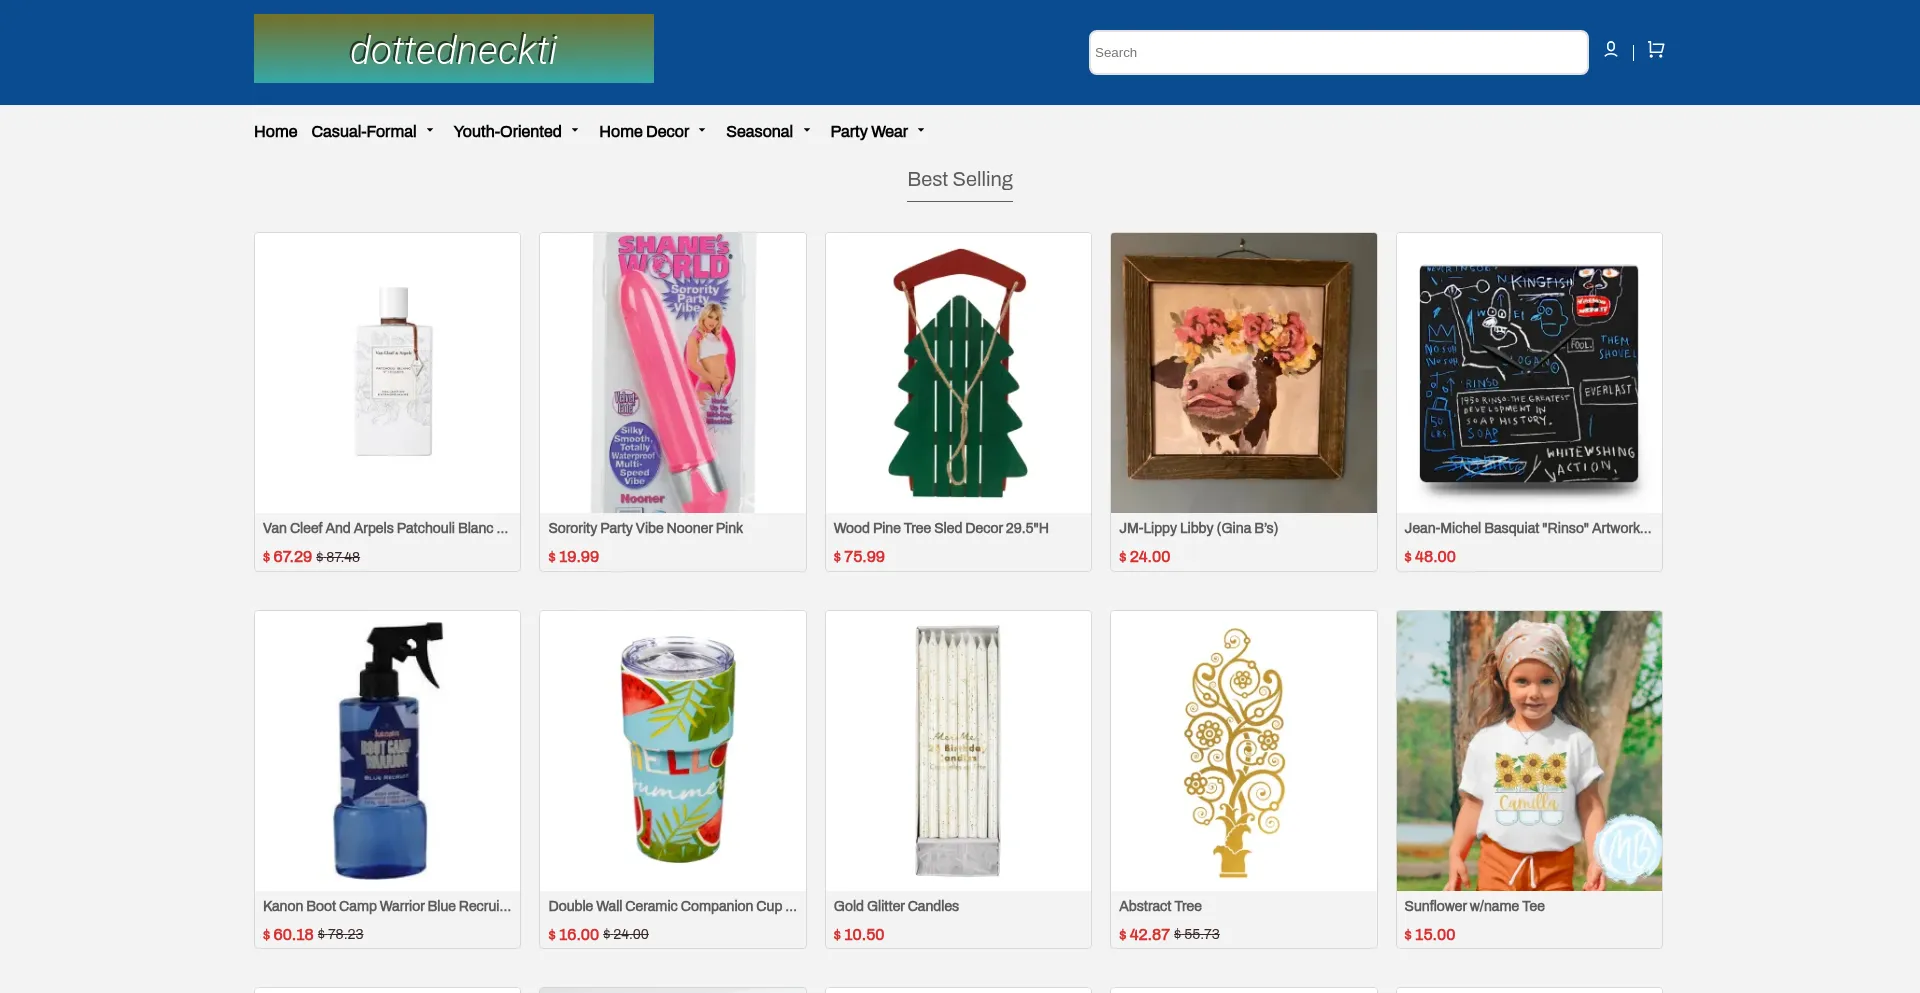Open the shopping cart icon

coord(1656,50)
